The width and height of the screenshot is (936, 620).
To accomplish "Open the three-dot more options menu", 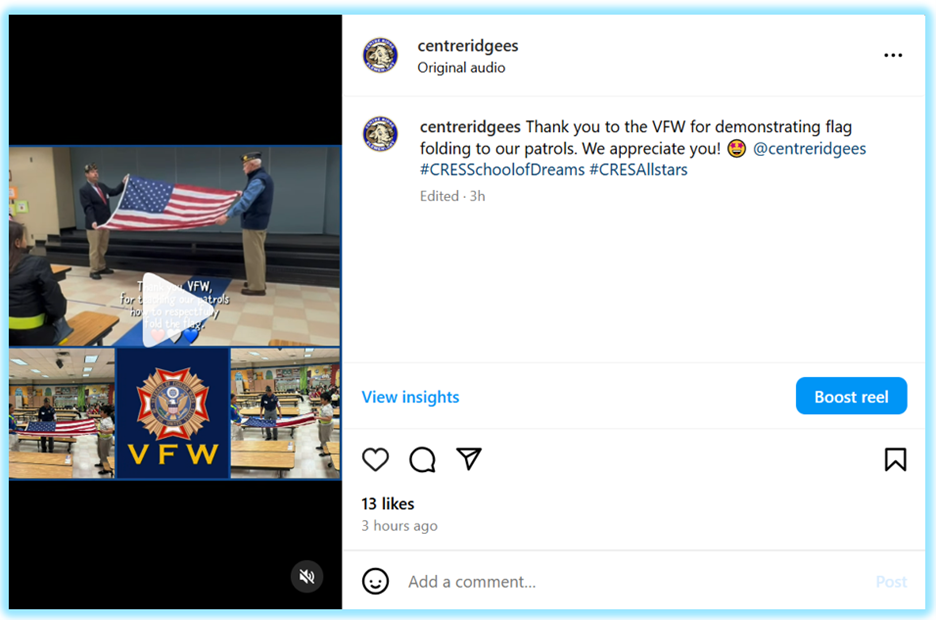I will pos(893,55).
